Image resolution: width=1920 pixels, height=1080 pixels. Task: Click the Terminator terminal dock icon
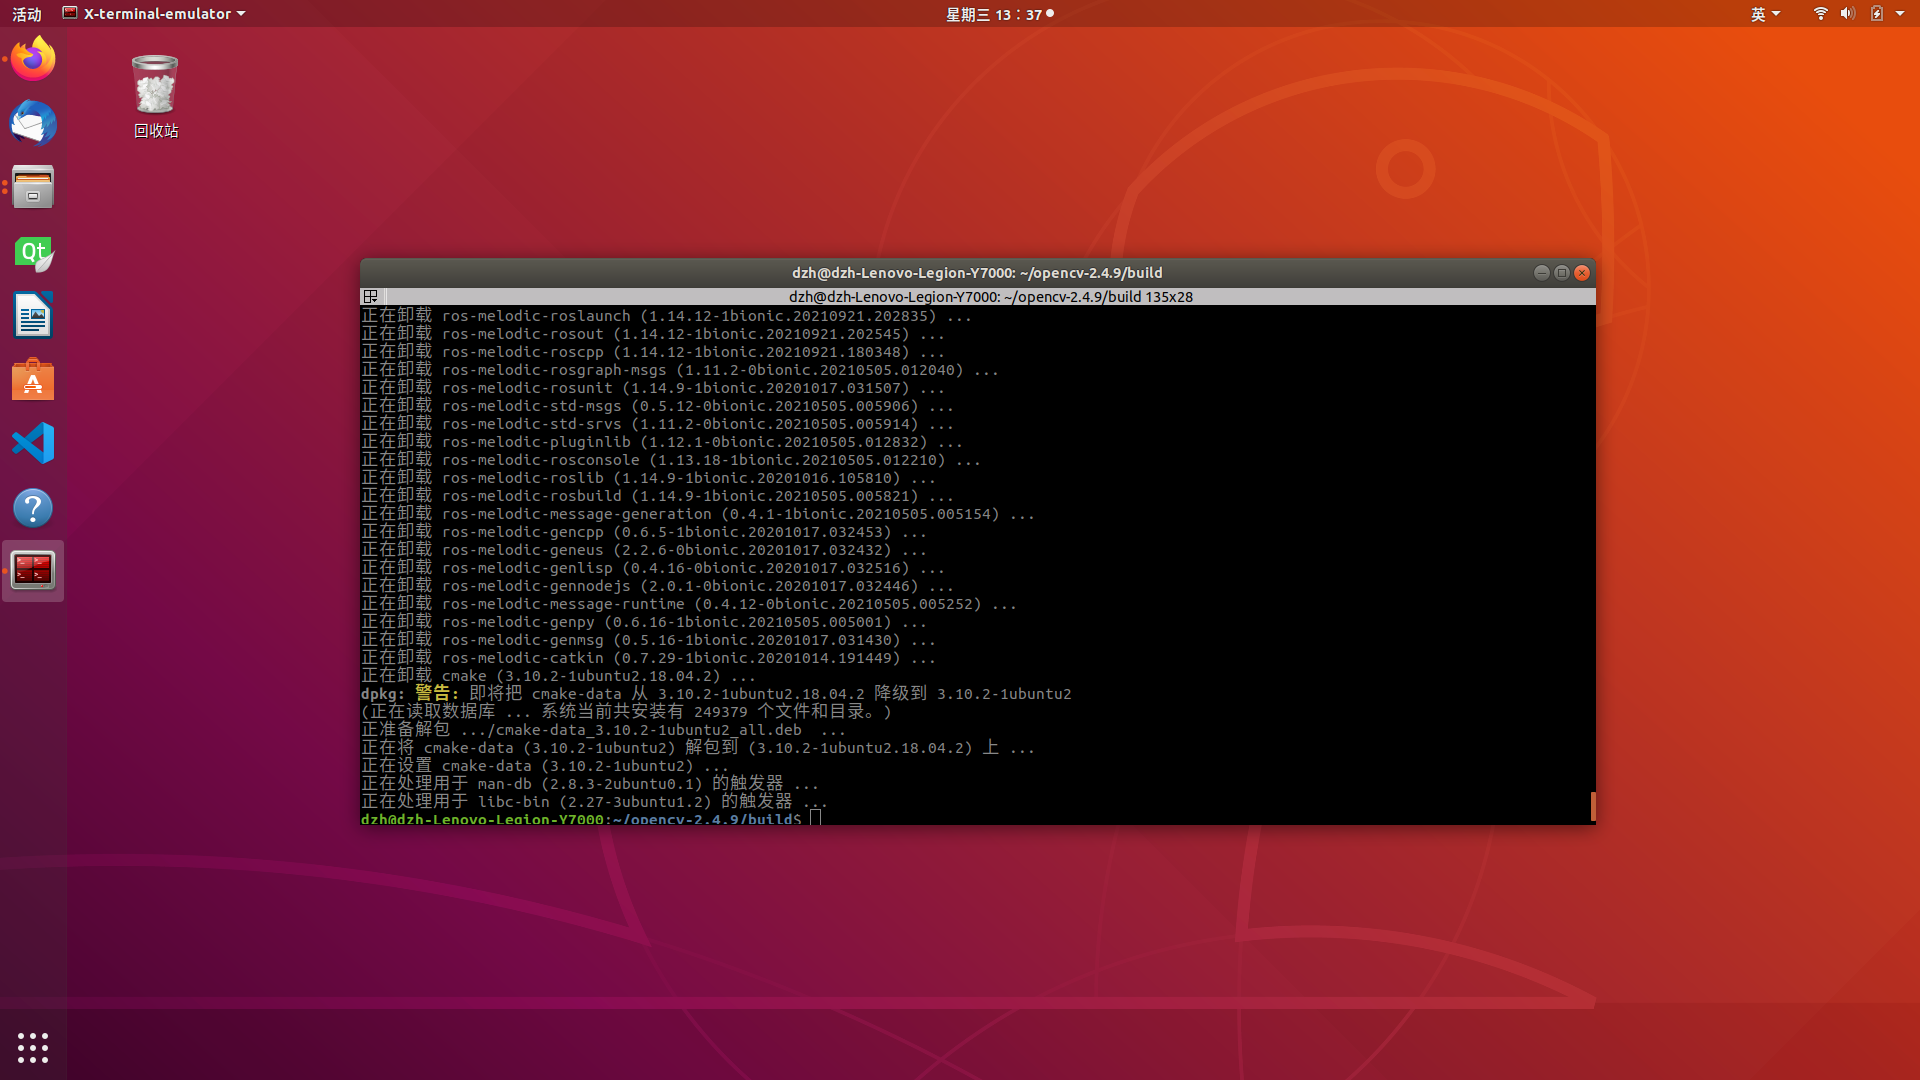point(33,571)
